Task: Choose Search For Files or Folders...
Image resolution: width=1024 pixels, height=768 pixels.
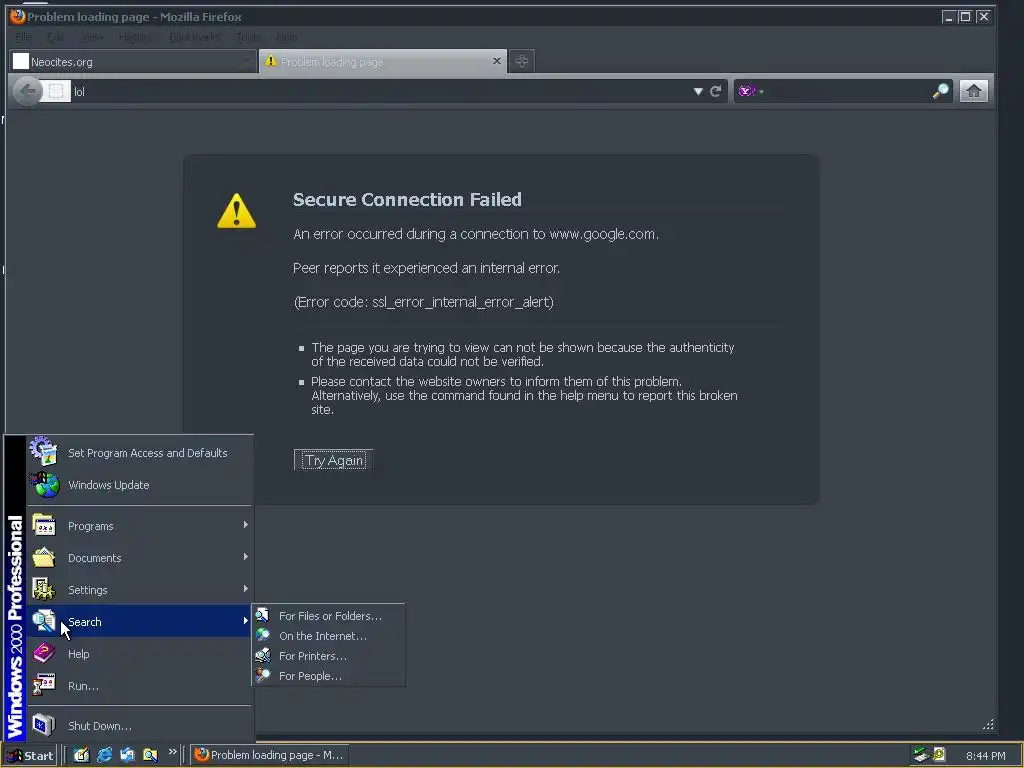Action: click(328, 616)
